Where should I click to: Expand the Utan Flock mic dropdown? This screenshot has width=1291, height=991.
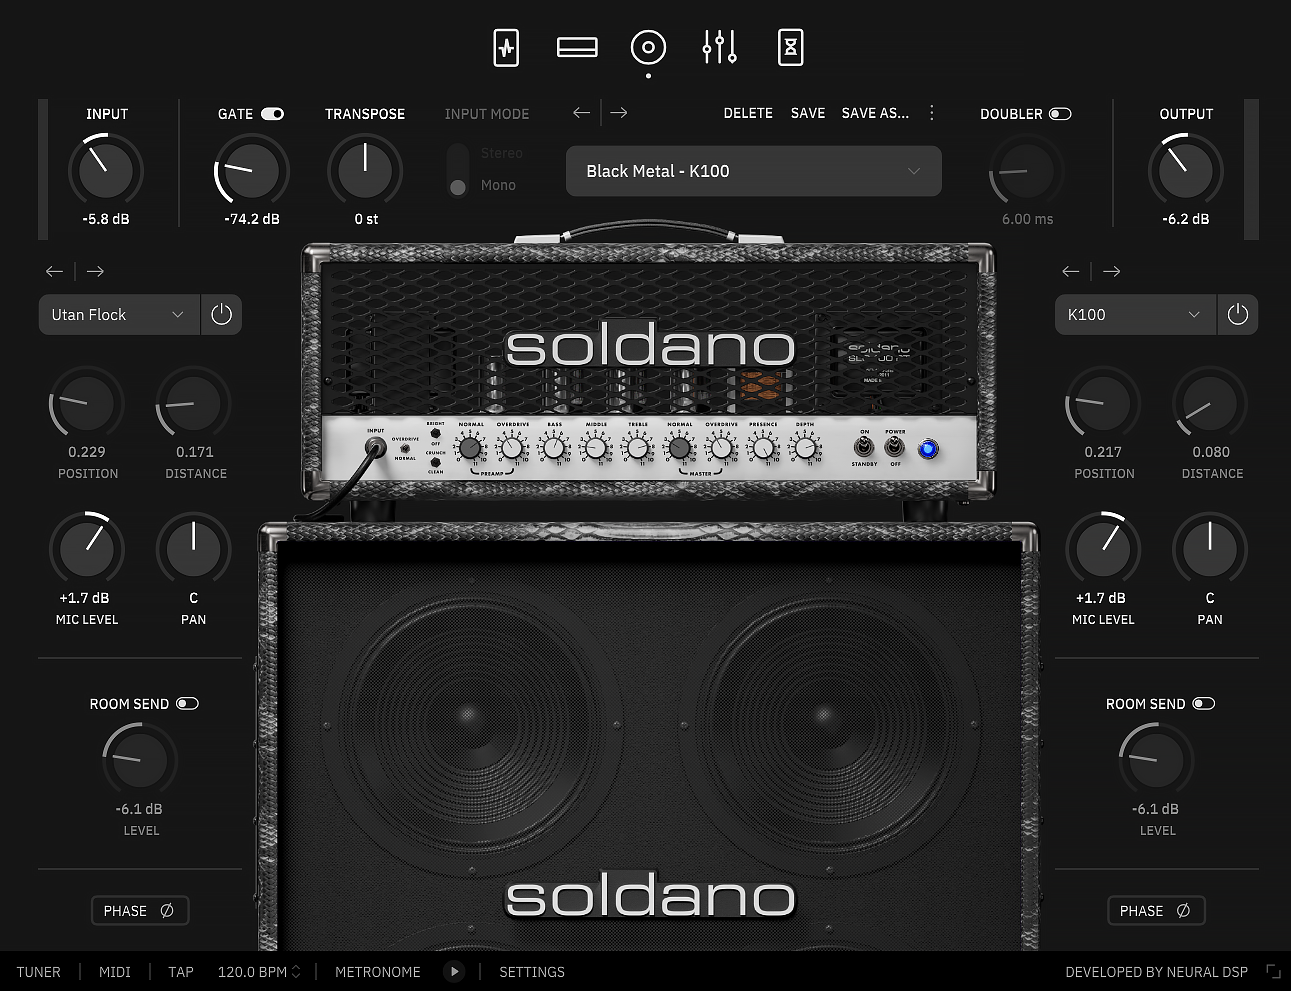click(x=119, y=314)
